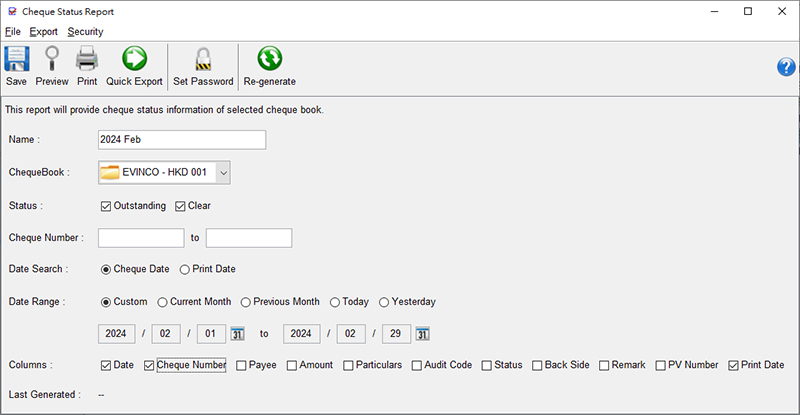Open the Export menu
The image size is (800, 415).
(43, 32)
